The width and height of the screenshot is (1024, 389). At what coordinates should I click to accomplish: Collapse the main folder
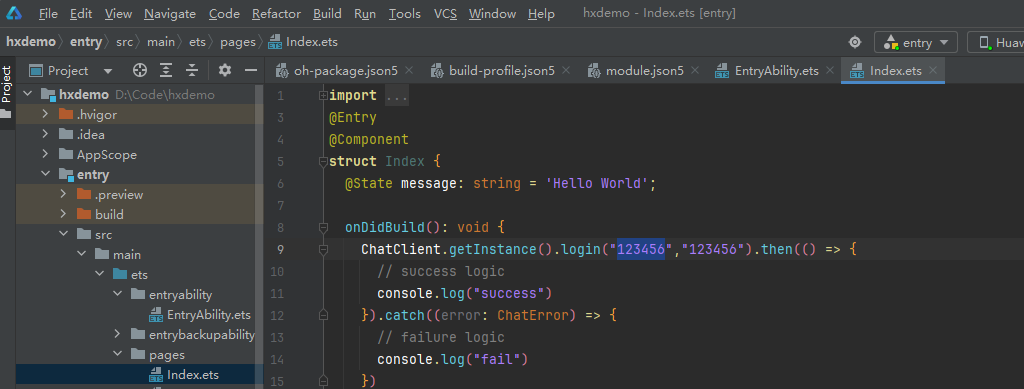(82, 255)
